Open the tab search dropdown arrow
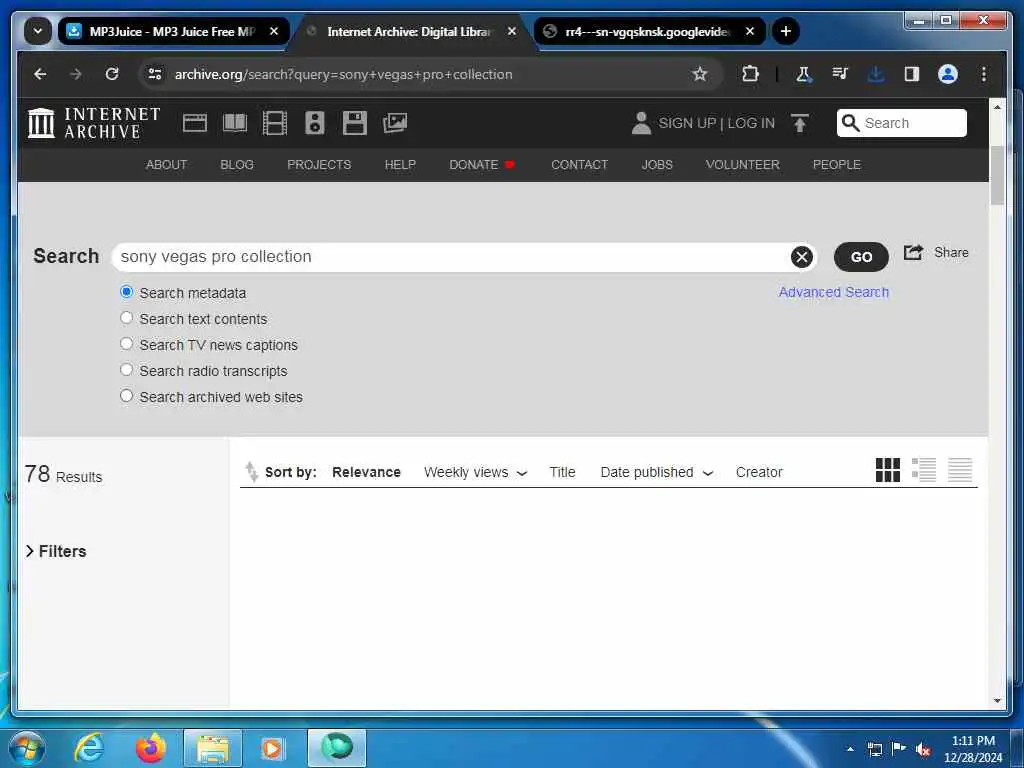Screen dimensions: 1024x768 (x=38, y=31)
